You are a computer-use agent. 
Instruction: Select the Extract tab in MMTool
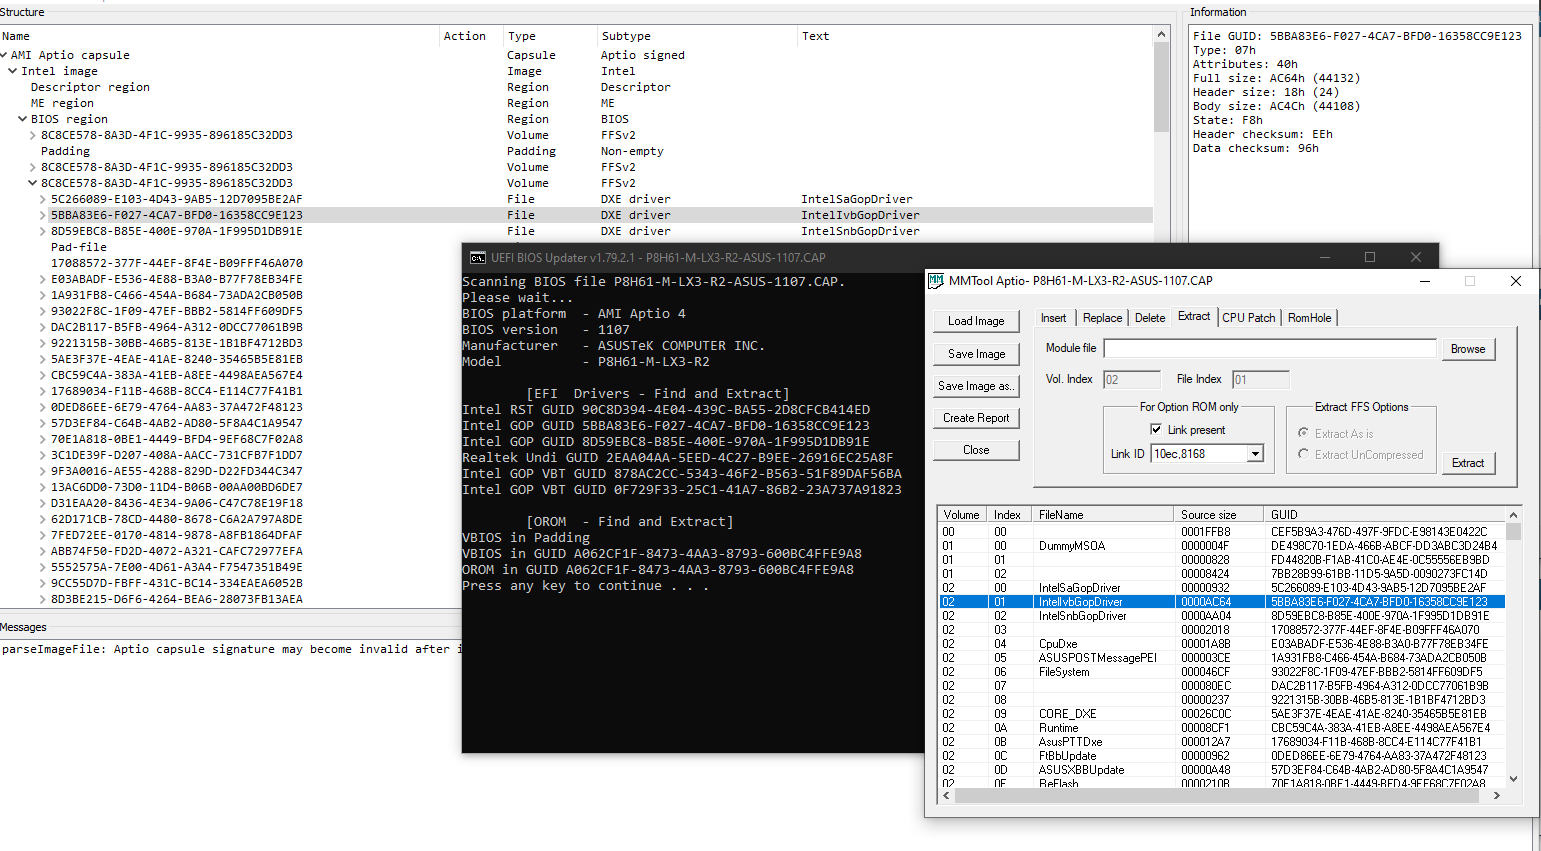click(x=1194, y=316)
